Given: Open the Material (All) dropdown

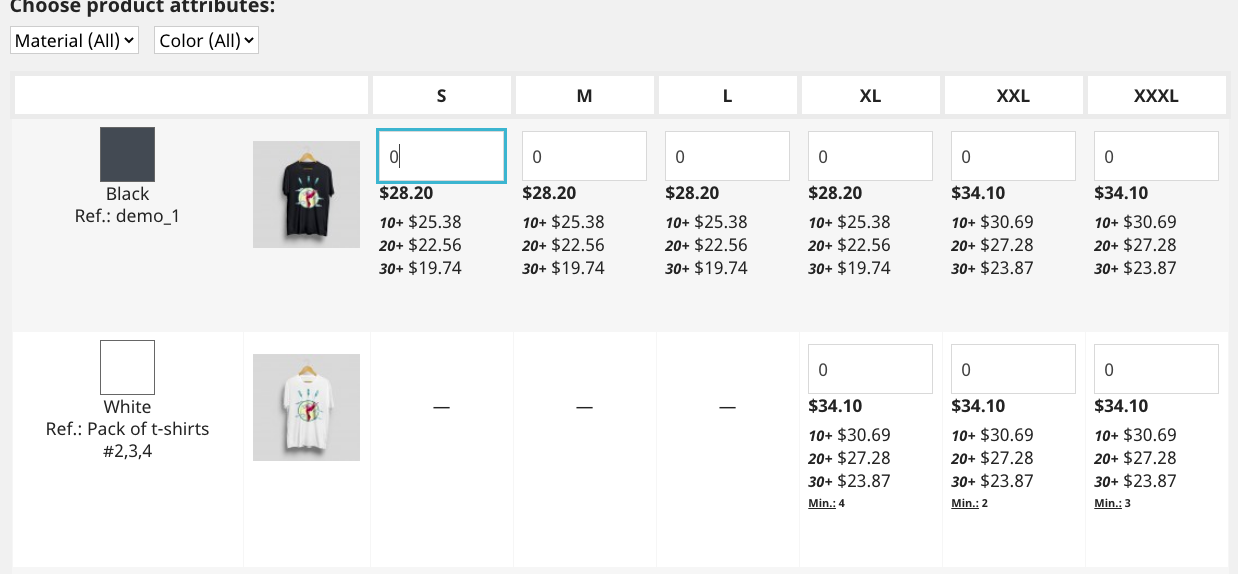Looking at the screenshot, I should point(74,41).
